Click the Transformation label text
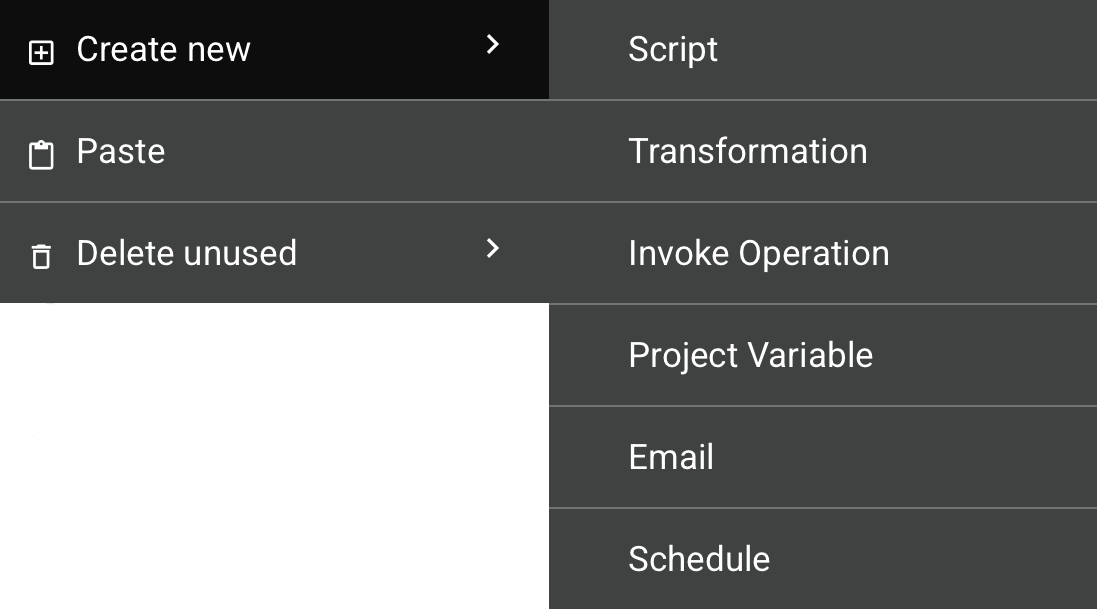The width and height of the screenshot is (1097, 609). click(x=748, y=151)
